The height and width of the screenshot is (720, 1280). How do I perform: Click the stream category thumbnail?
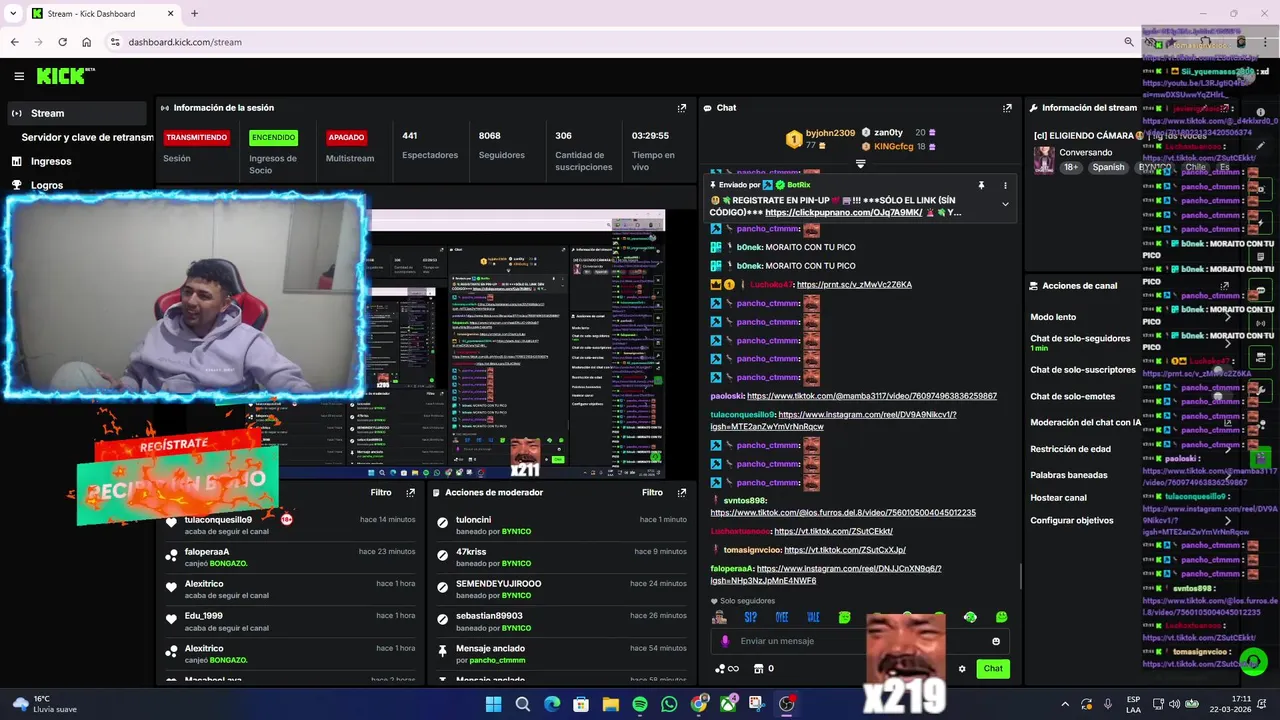tap(1044, 160)
